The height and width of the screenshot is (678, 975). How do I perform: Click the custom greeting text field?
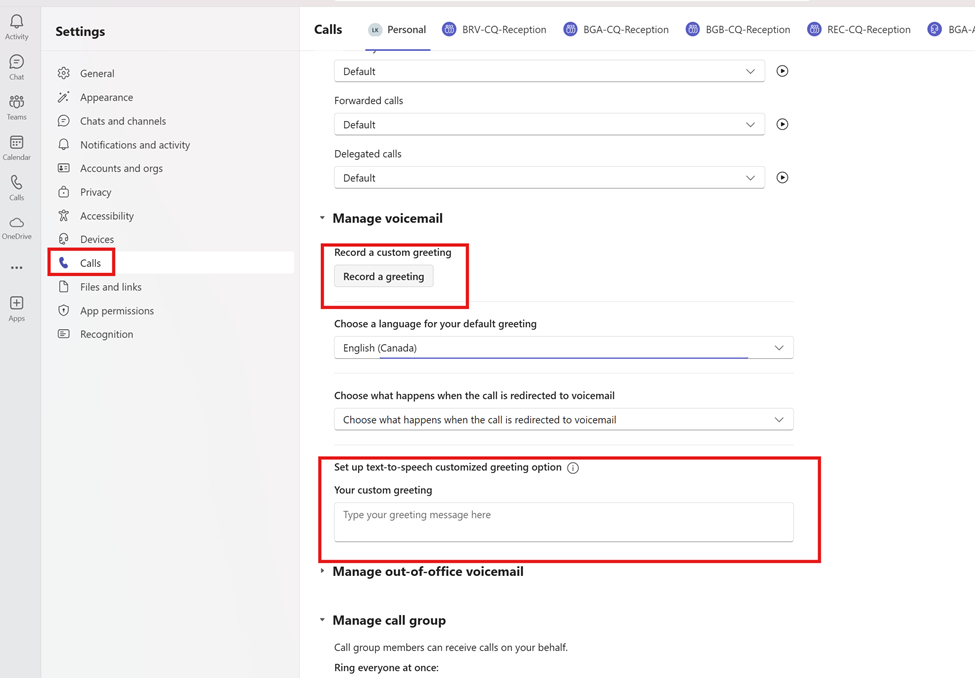[x=563, y=522]
